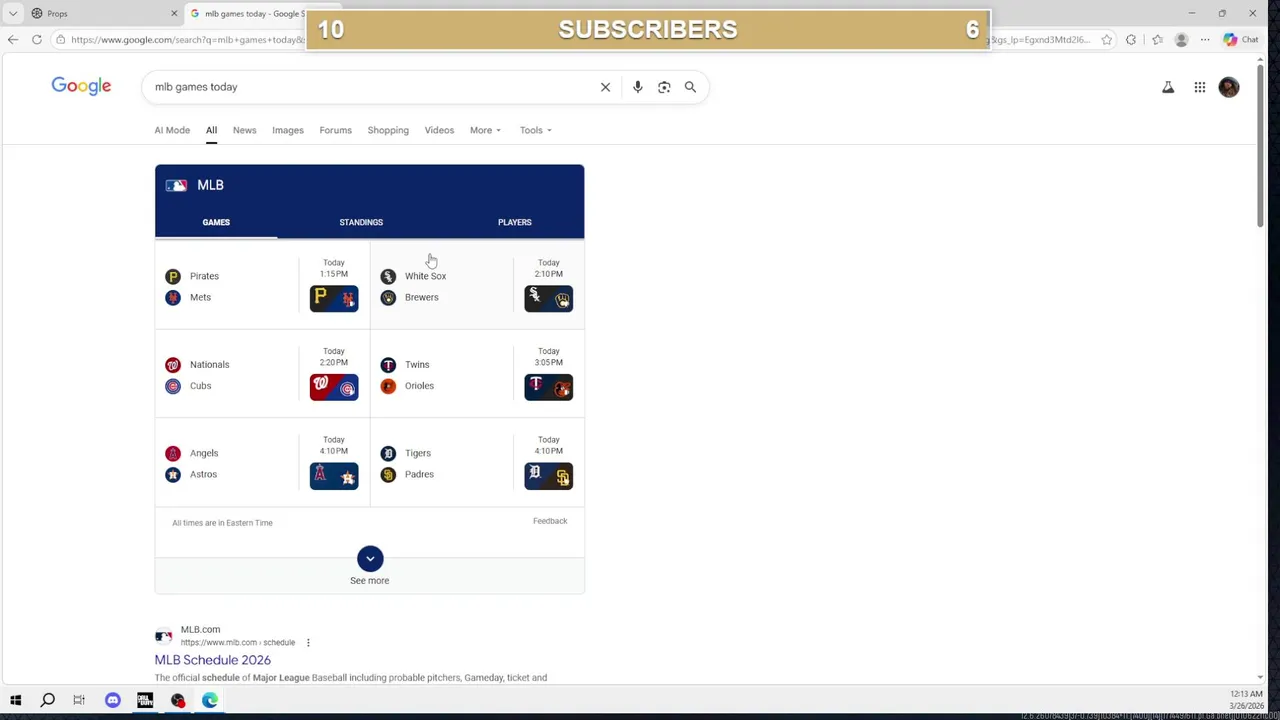Viewport: 1280px width, 720px height.
Task: Open the Google account profile avatar
Action: pos(1229,87)
